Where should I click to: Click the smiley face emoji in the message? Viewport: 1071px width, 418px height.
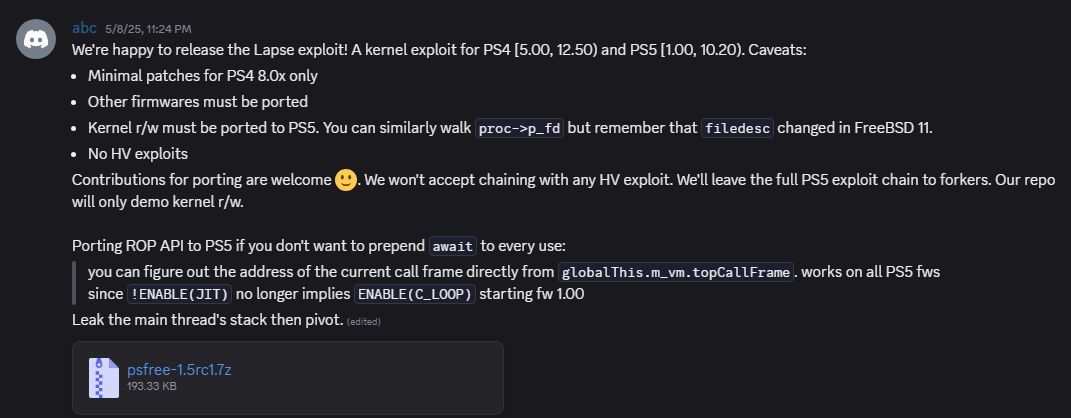point(346,181)
